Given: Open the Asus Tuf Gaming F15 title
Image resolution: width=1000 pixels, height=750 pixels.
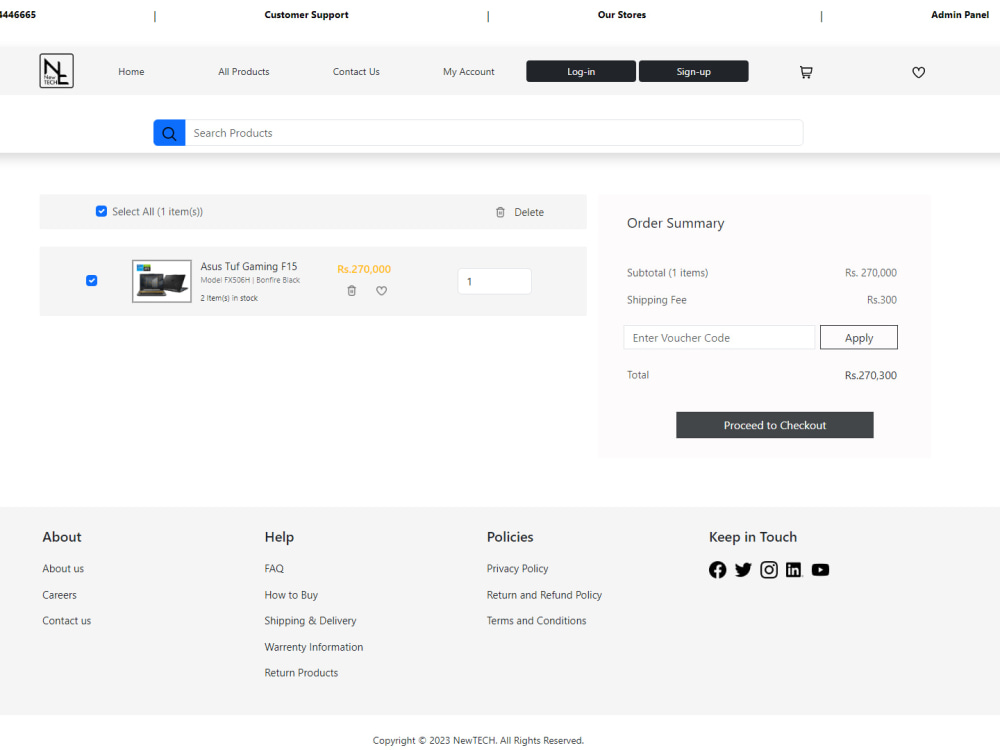Looking at the screenshot, I should click(x=249, y=267).
